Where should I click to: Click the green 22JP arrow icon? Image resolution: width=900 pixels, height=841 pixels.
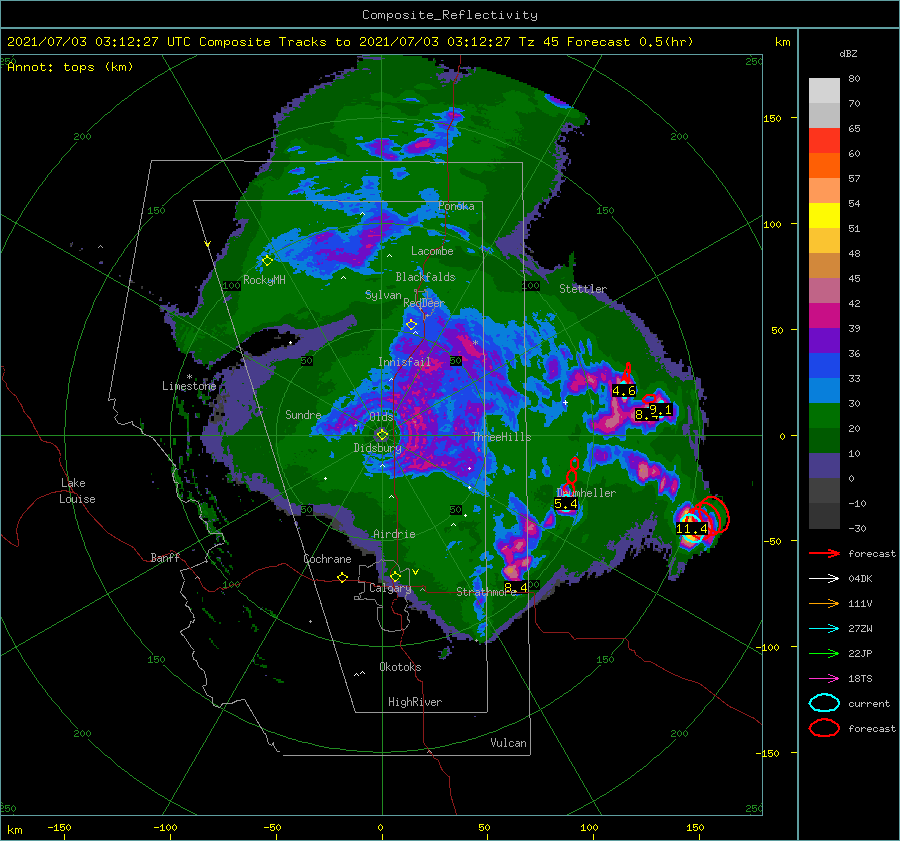click(824, 653)
